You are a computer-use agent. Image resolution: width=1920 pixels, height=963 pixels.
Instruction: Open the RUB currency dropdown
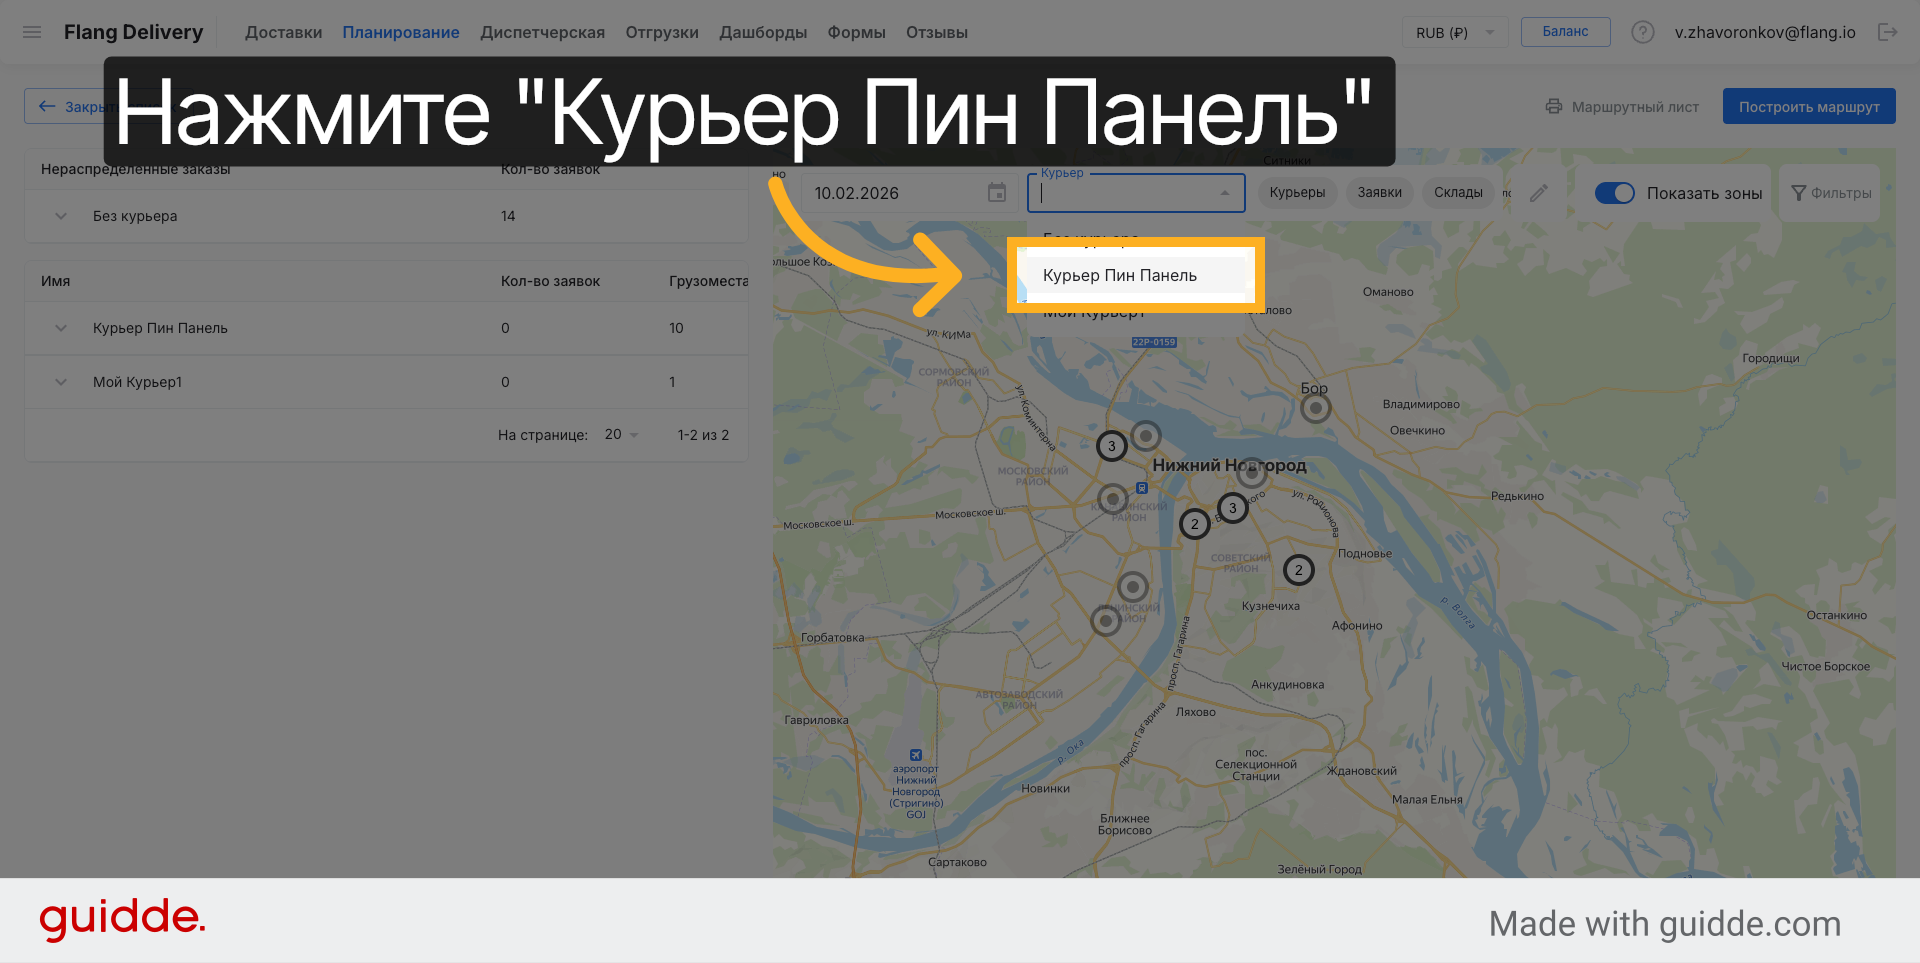click(1454, 31)
